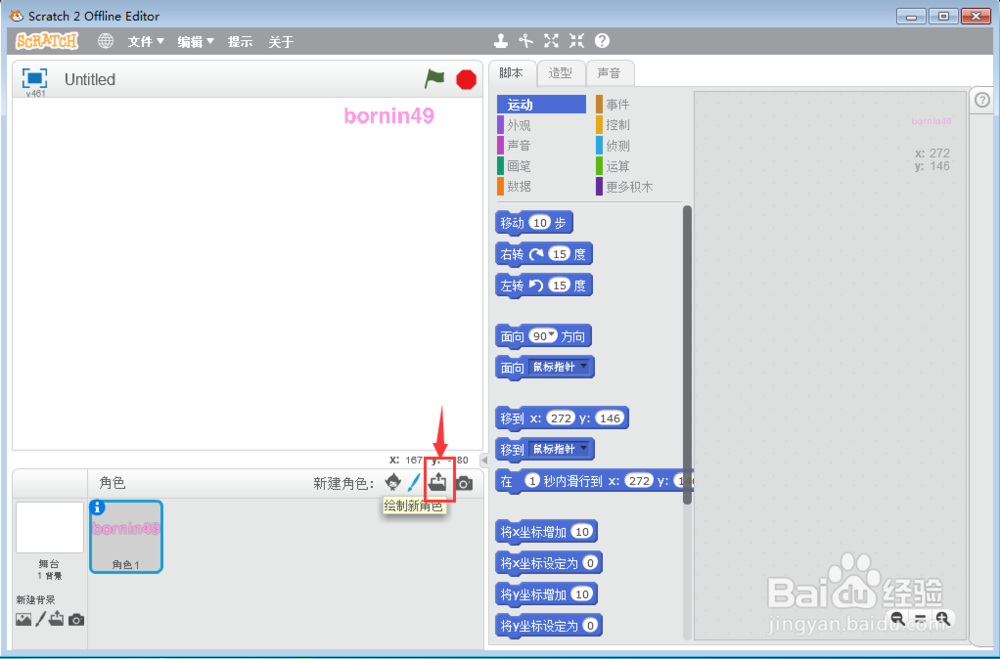
Task: Click x value 272 in 移到 block
Action: tap(561, 418)
